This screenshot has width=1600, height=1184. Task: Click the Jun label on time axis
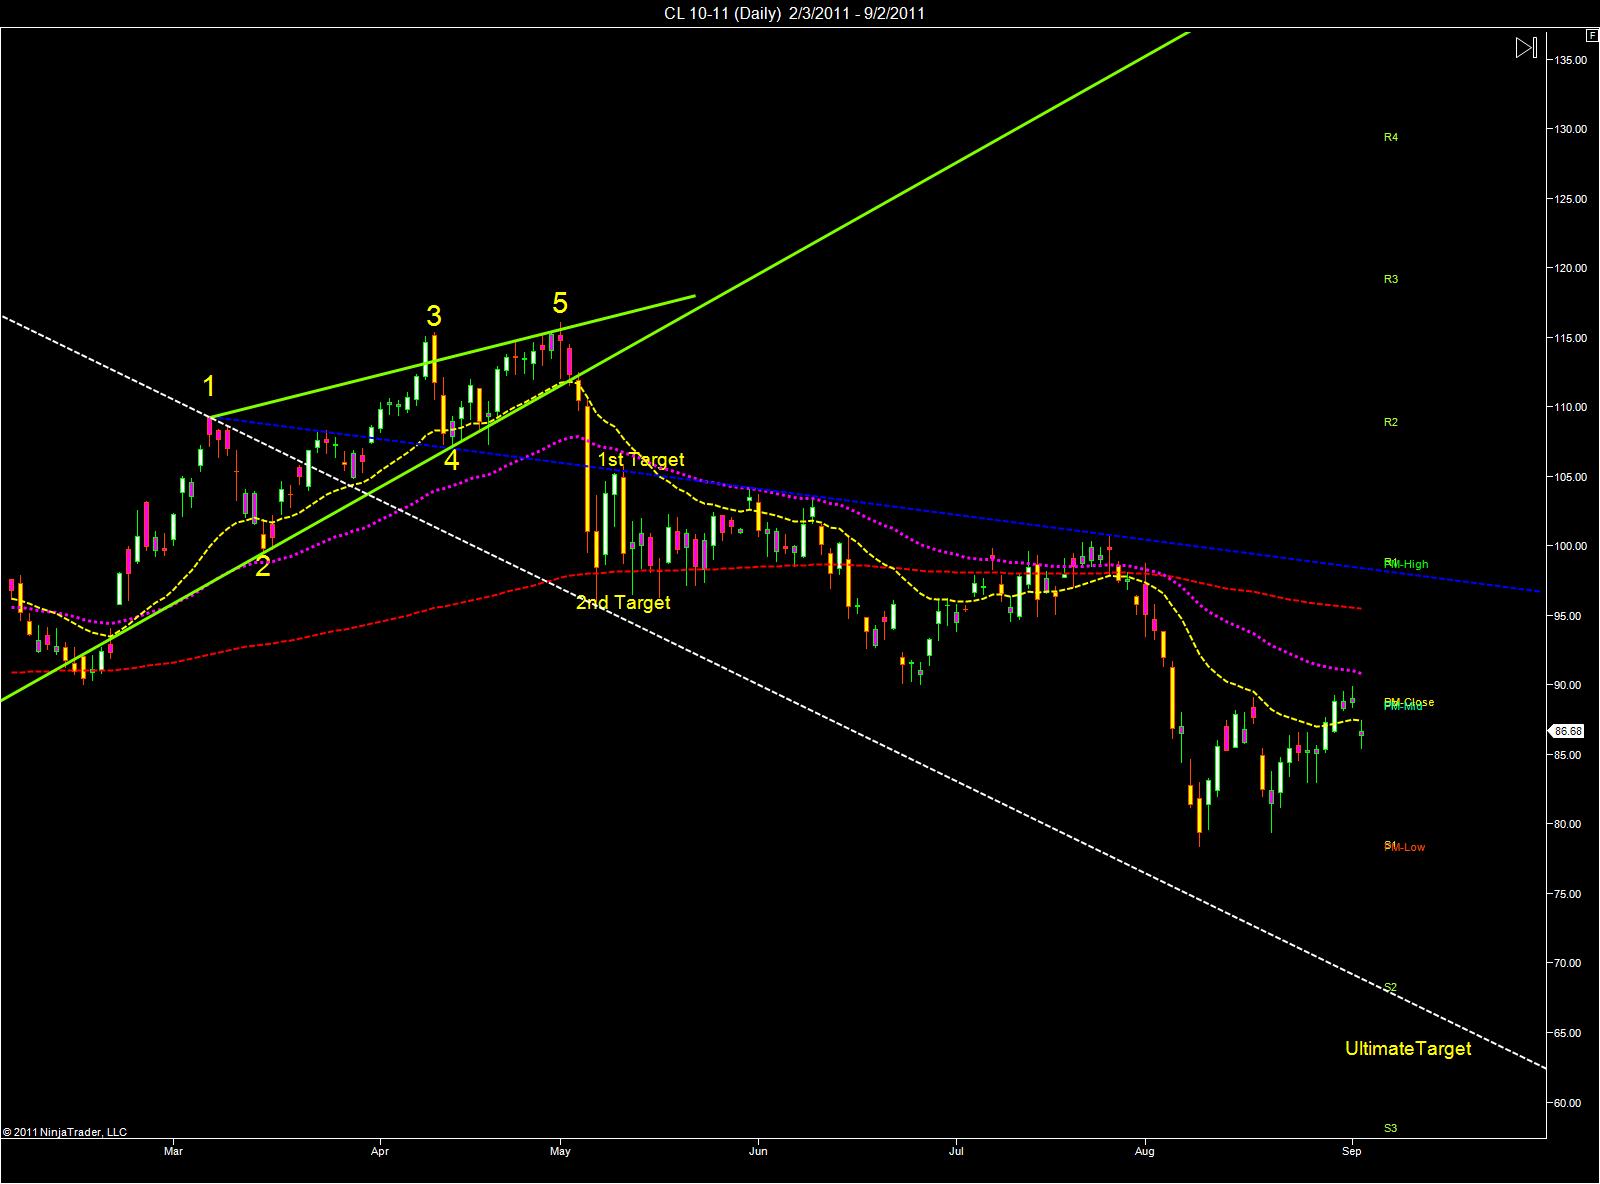point(758,1151)
